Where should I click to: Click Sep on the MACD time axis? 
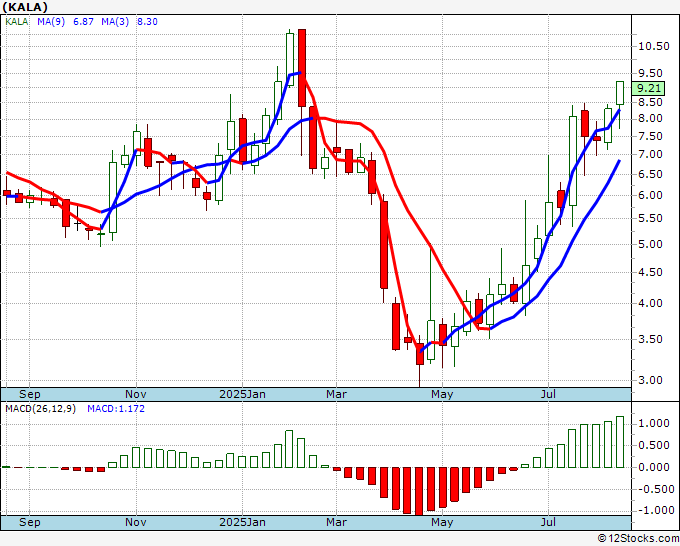(x=29, y=522)
